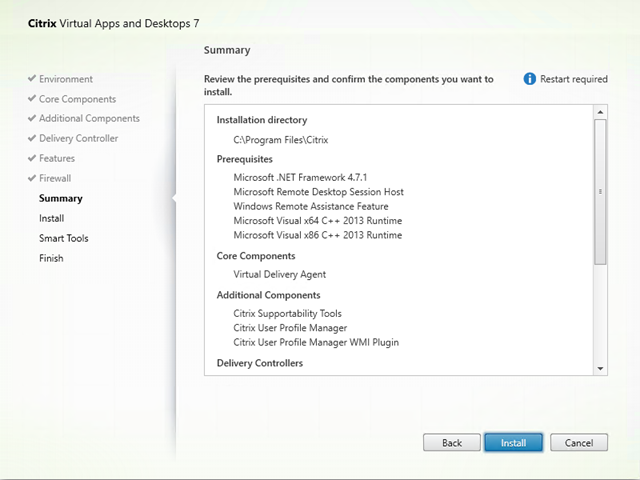Click Windows Remote Assistance Feature entry
640x480 pixels.
click(311, 206)
